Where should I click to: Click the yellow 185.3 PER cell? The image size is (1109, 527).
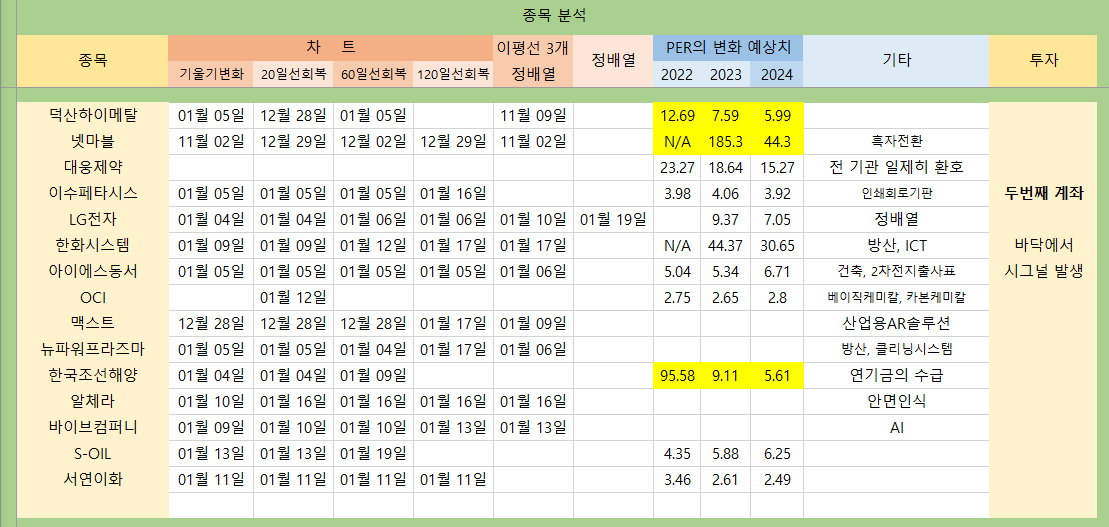(725, 141)
